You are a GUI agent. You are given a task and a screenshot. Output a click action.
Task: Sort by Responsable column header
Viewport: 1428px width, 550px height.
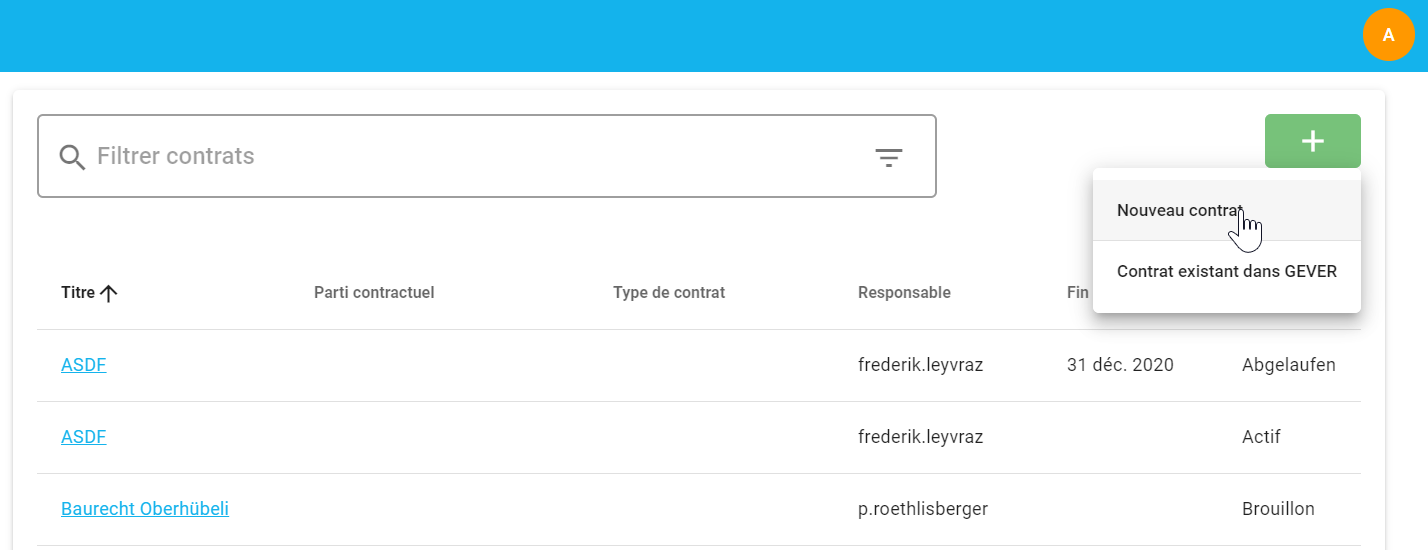click(904, 293)
